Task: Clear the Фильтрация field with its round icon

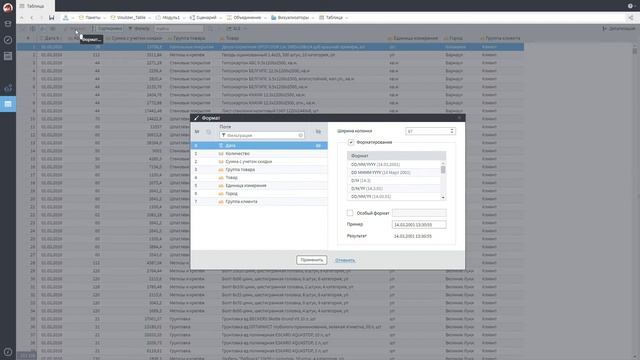Action: (300, 135)
